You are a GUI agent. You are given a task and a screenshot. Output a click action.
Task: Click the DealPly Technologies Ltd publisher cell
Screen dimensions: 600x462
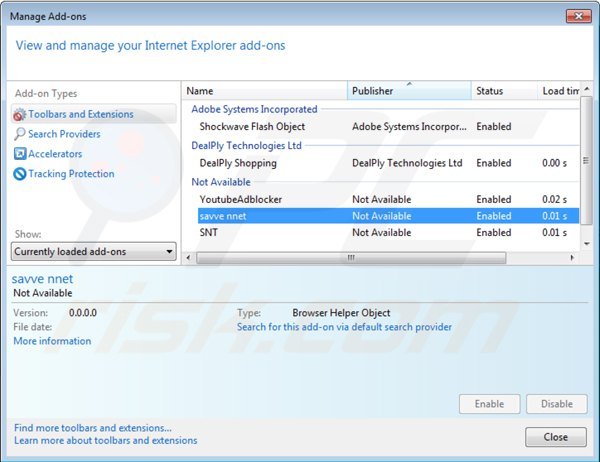click(407, 163)
